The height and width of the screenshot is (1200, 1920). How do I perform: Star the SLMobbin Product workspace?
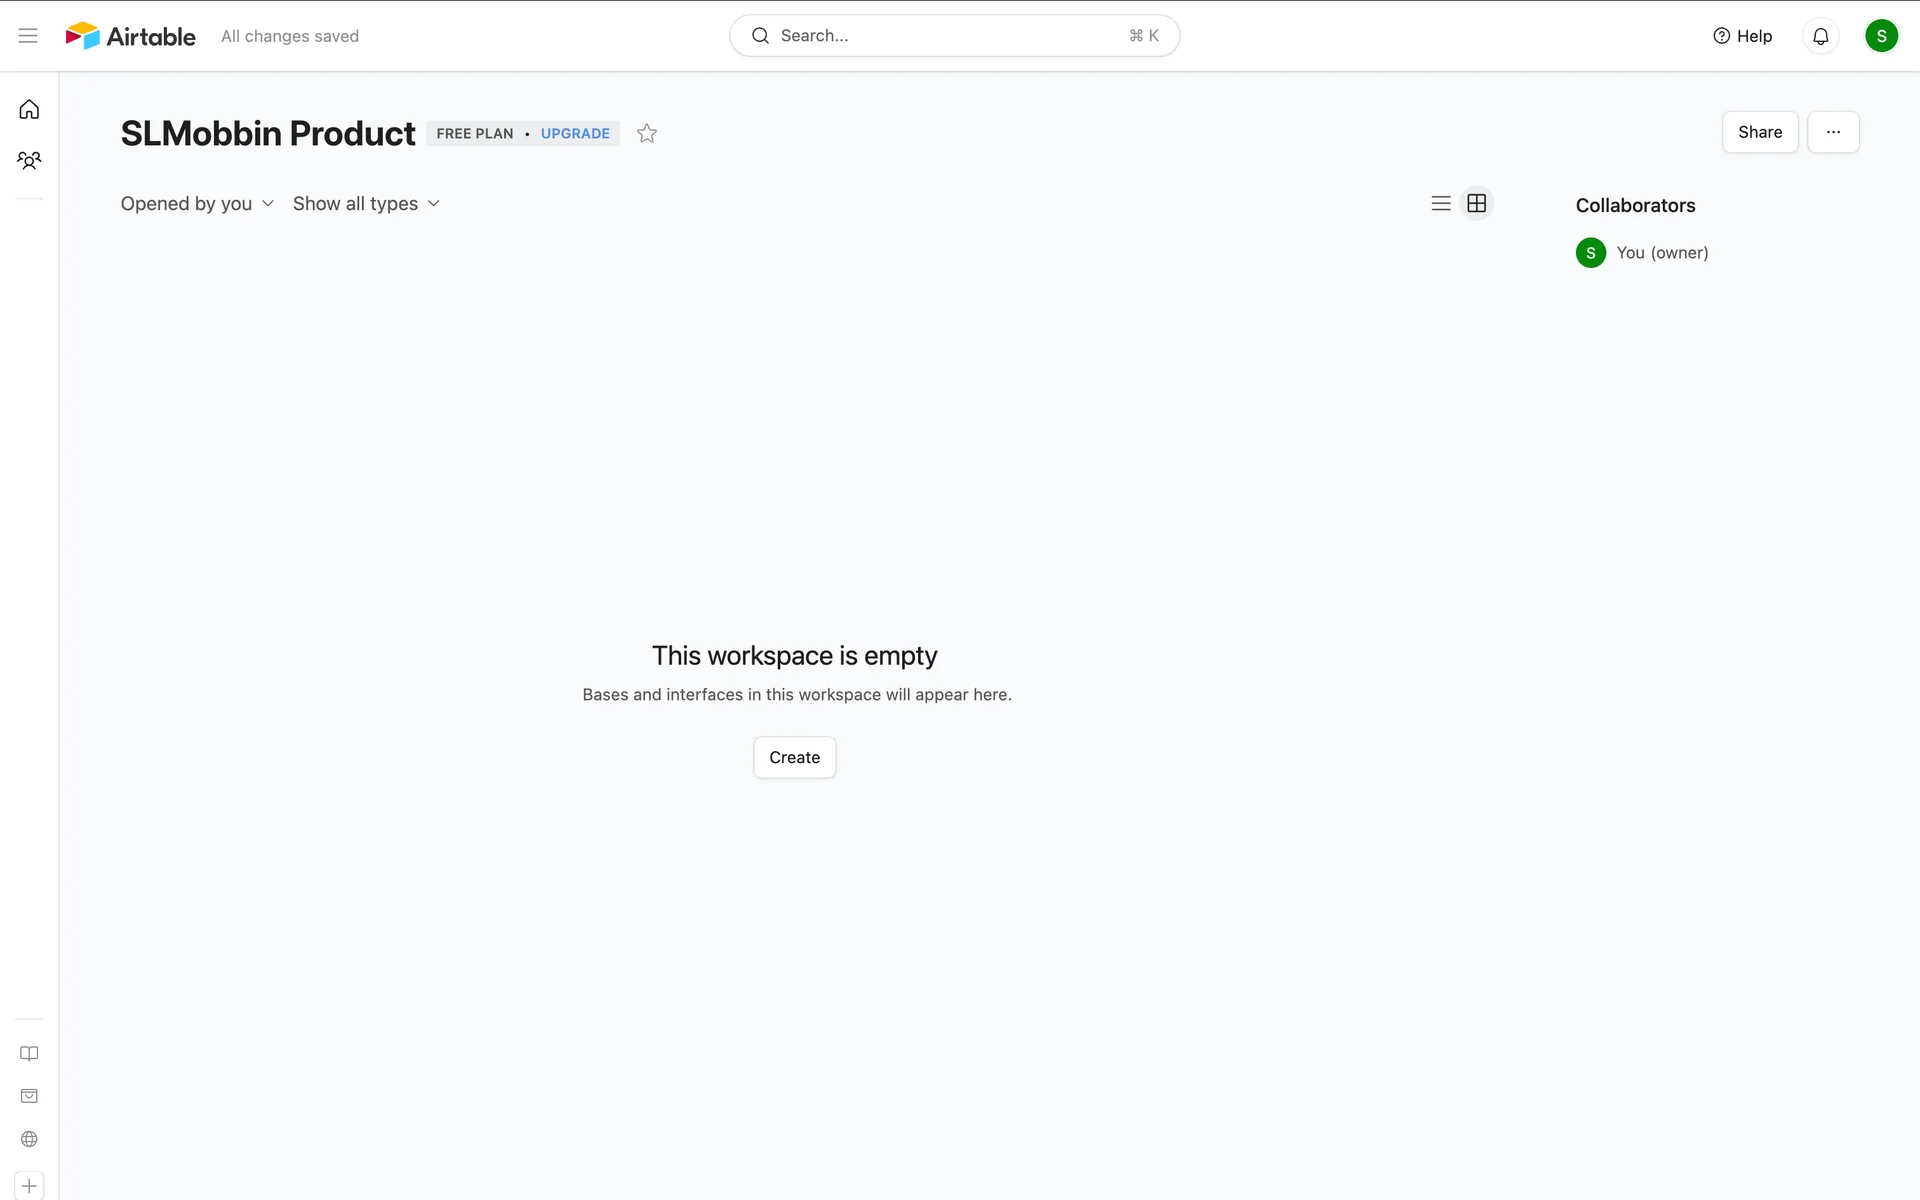point(647,133)
